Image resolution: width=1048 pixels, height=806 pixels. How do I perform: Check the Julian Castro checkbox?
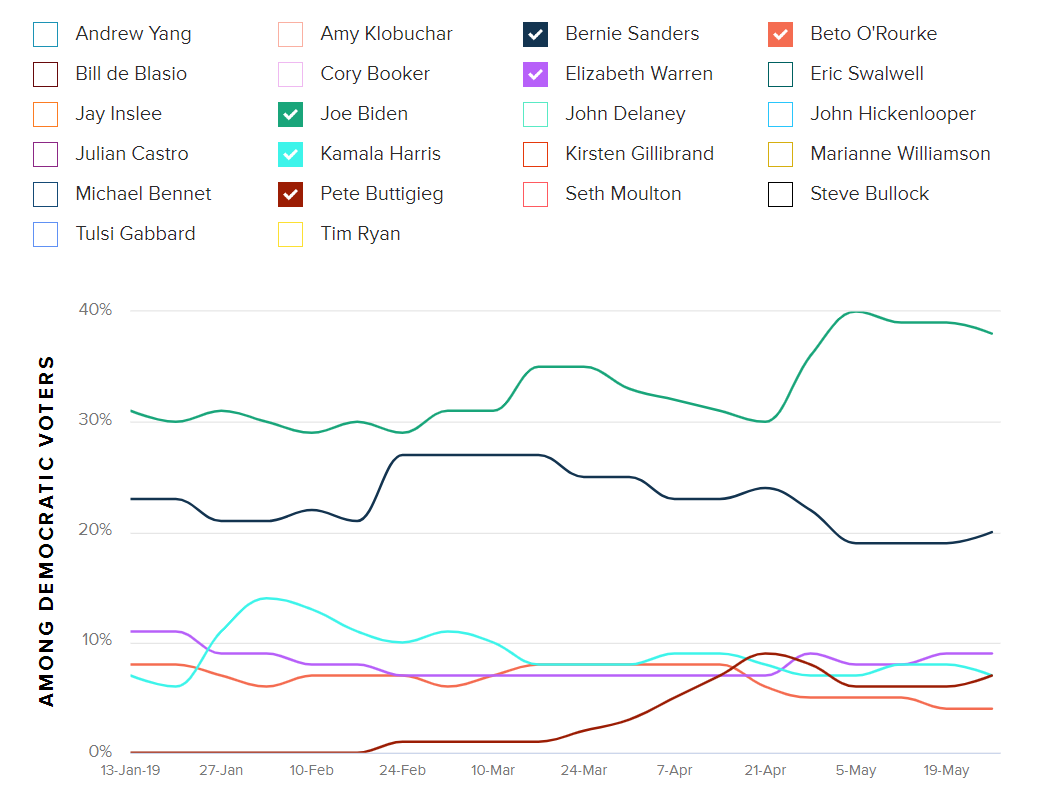pos(46,154)
